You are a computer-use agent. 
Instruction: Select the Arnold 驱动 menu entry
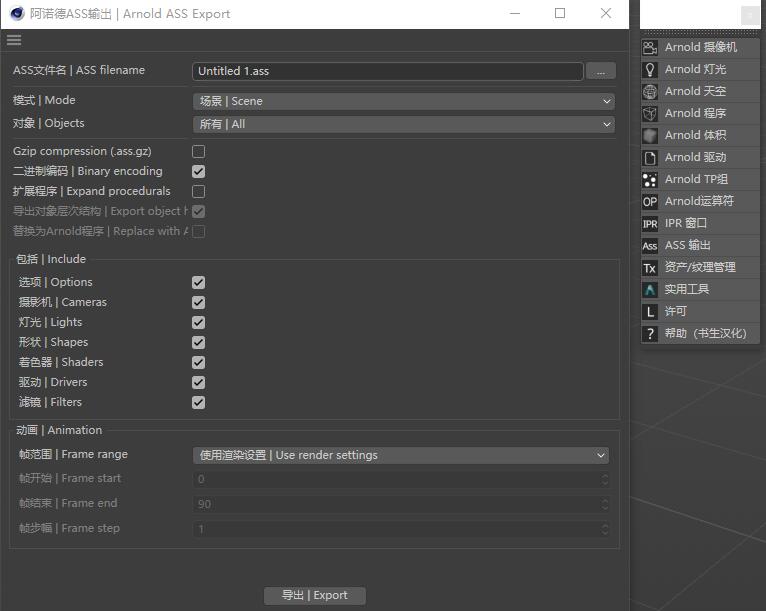pos(700,157)
